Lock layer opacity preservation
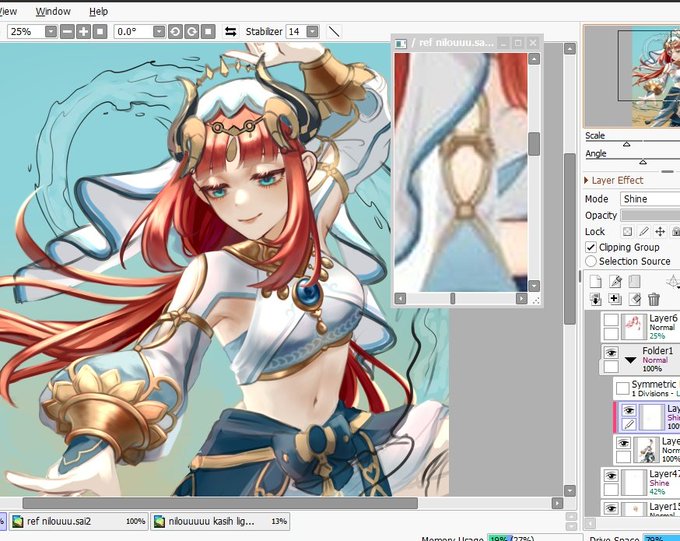 (x=627, y=232)
